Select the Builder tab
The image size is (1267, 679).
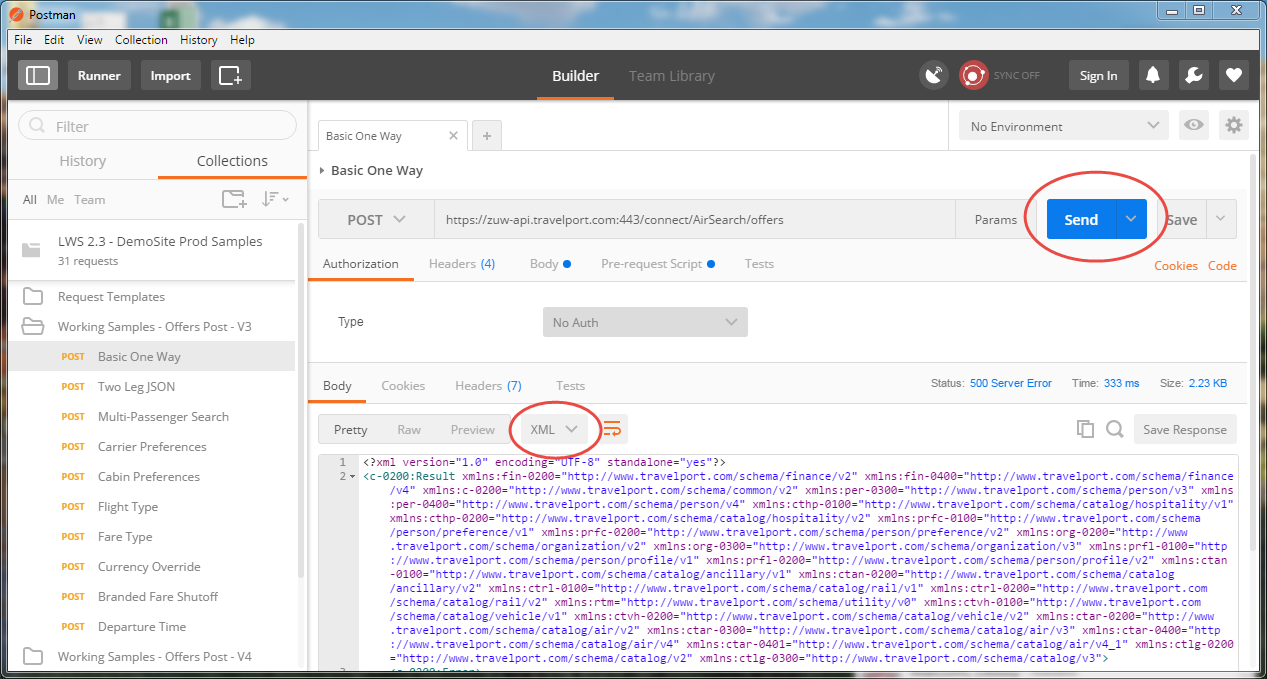coord(576,76)
